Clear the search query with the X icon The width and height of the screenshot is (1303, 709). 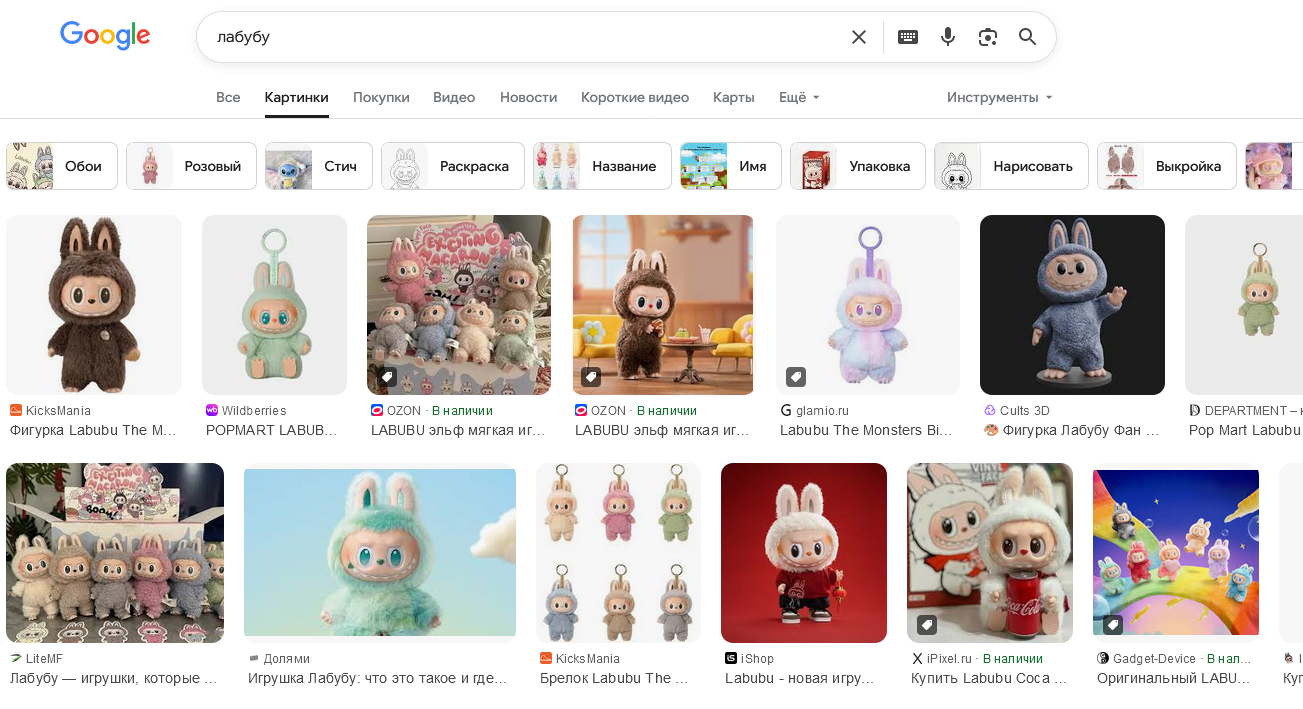(859, 37)
